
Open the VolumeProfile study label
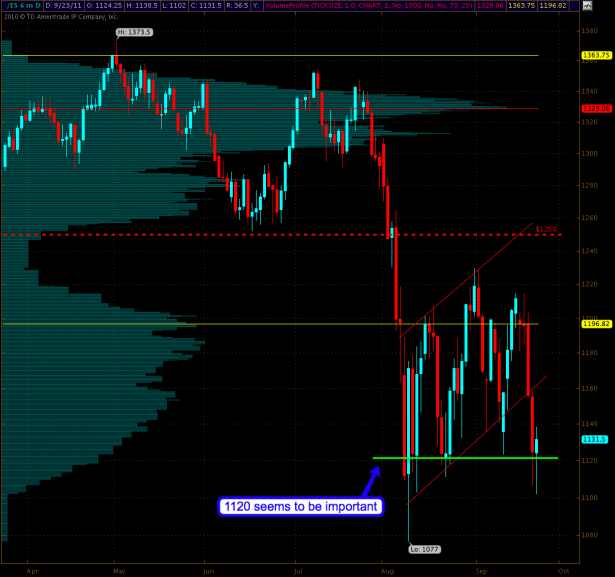pyautogui.click(x=369, y=5)
